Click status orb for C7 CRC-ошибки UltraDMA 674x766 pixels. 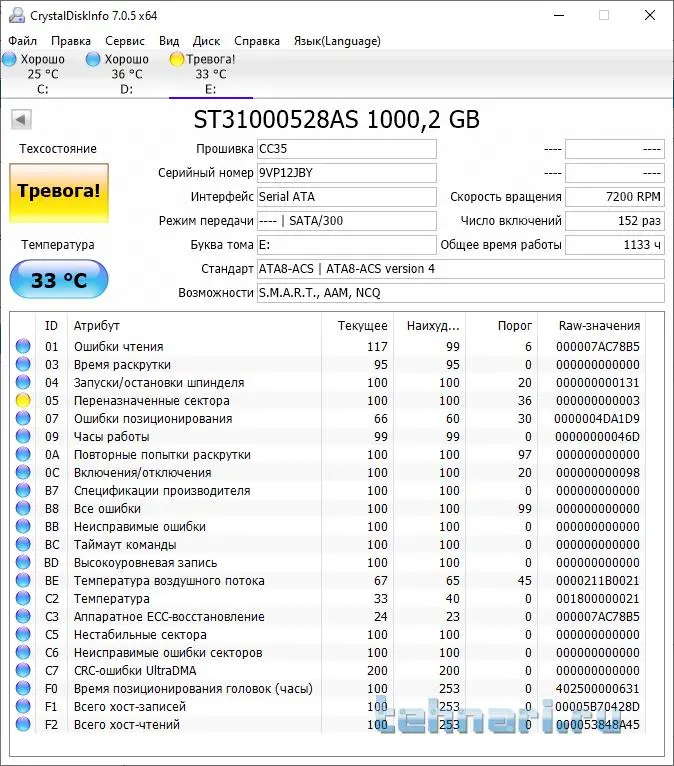[x=23, y=670]
